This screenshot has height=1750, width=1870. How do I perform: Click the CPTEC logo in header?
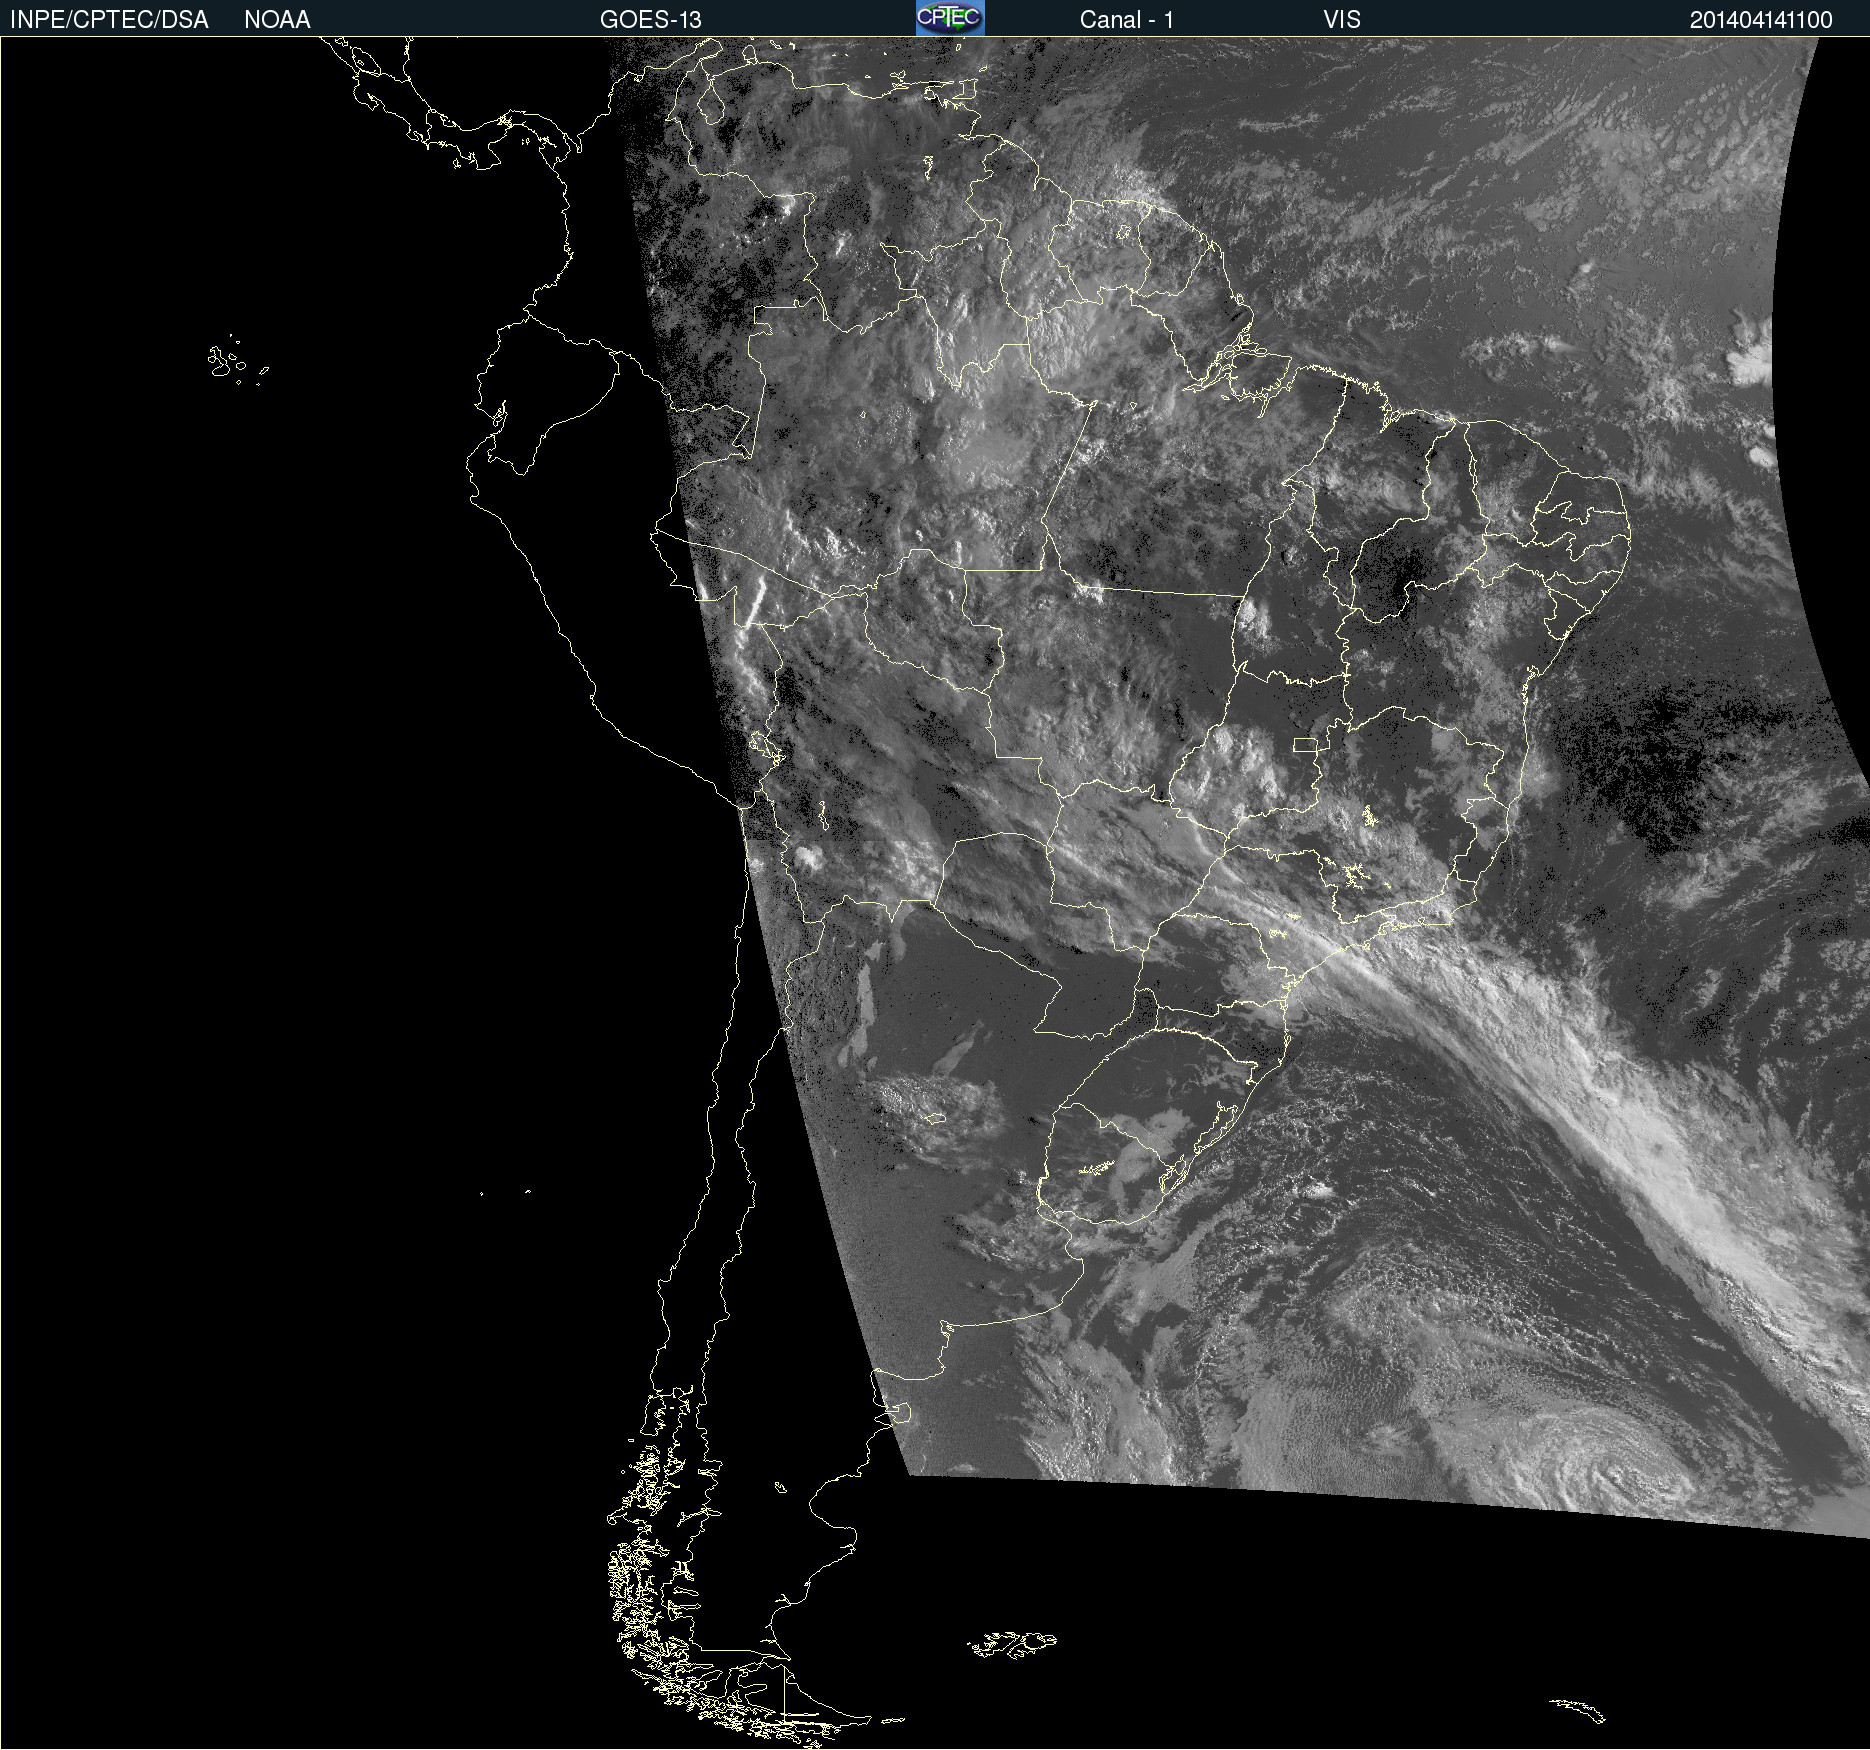(950, 18)
